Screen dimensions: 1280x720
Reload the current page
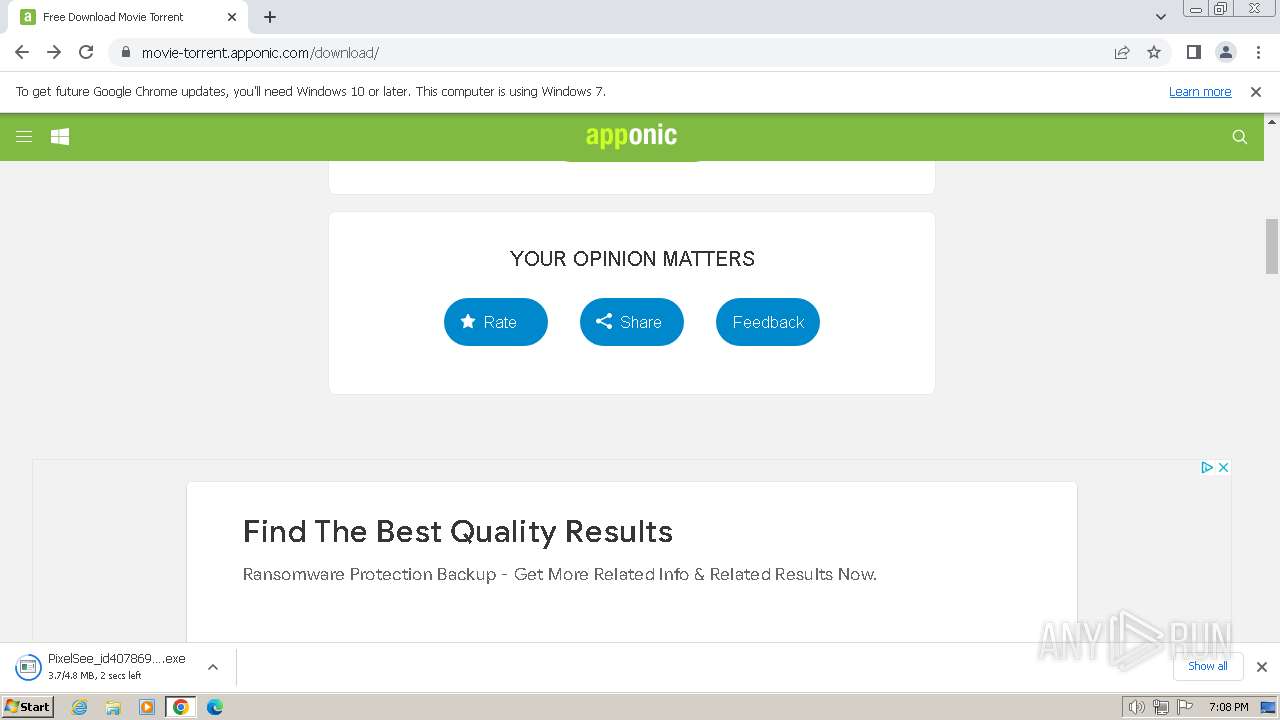[x=86, y=52]
